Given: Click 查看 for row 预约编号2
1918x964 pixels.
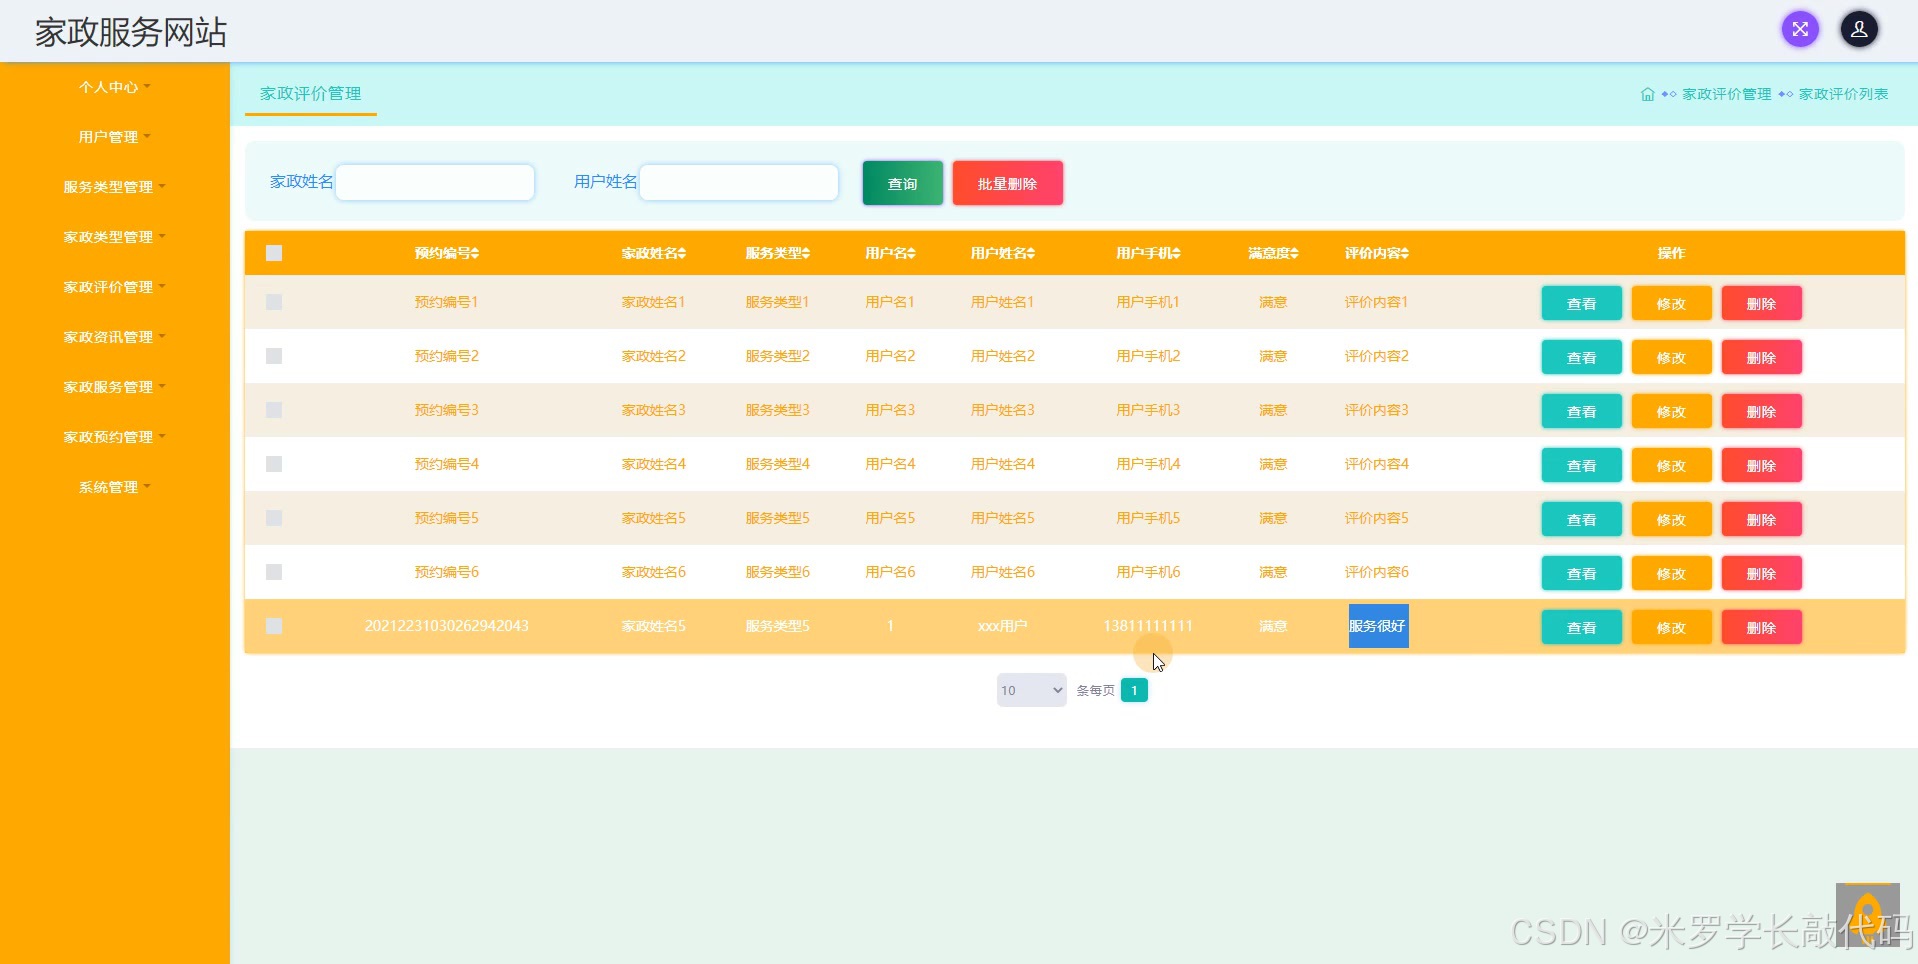Looking at the screenshot, I should tap(1581, 357).
